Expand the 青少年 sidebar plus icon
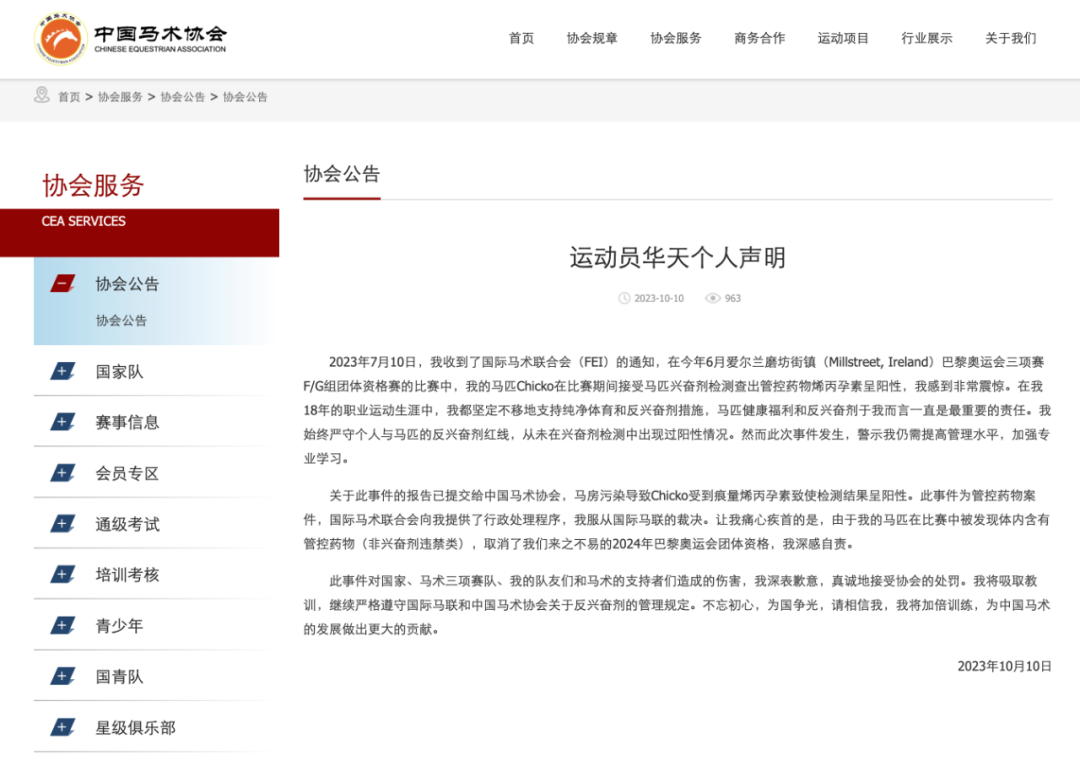The width and height of the screenshot is (1080, 761). point(63,625)
